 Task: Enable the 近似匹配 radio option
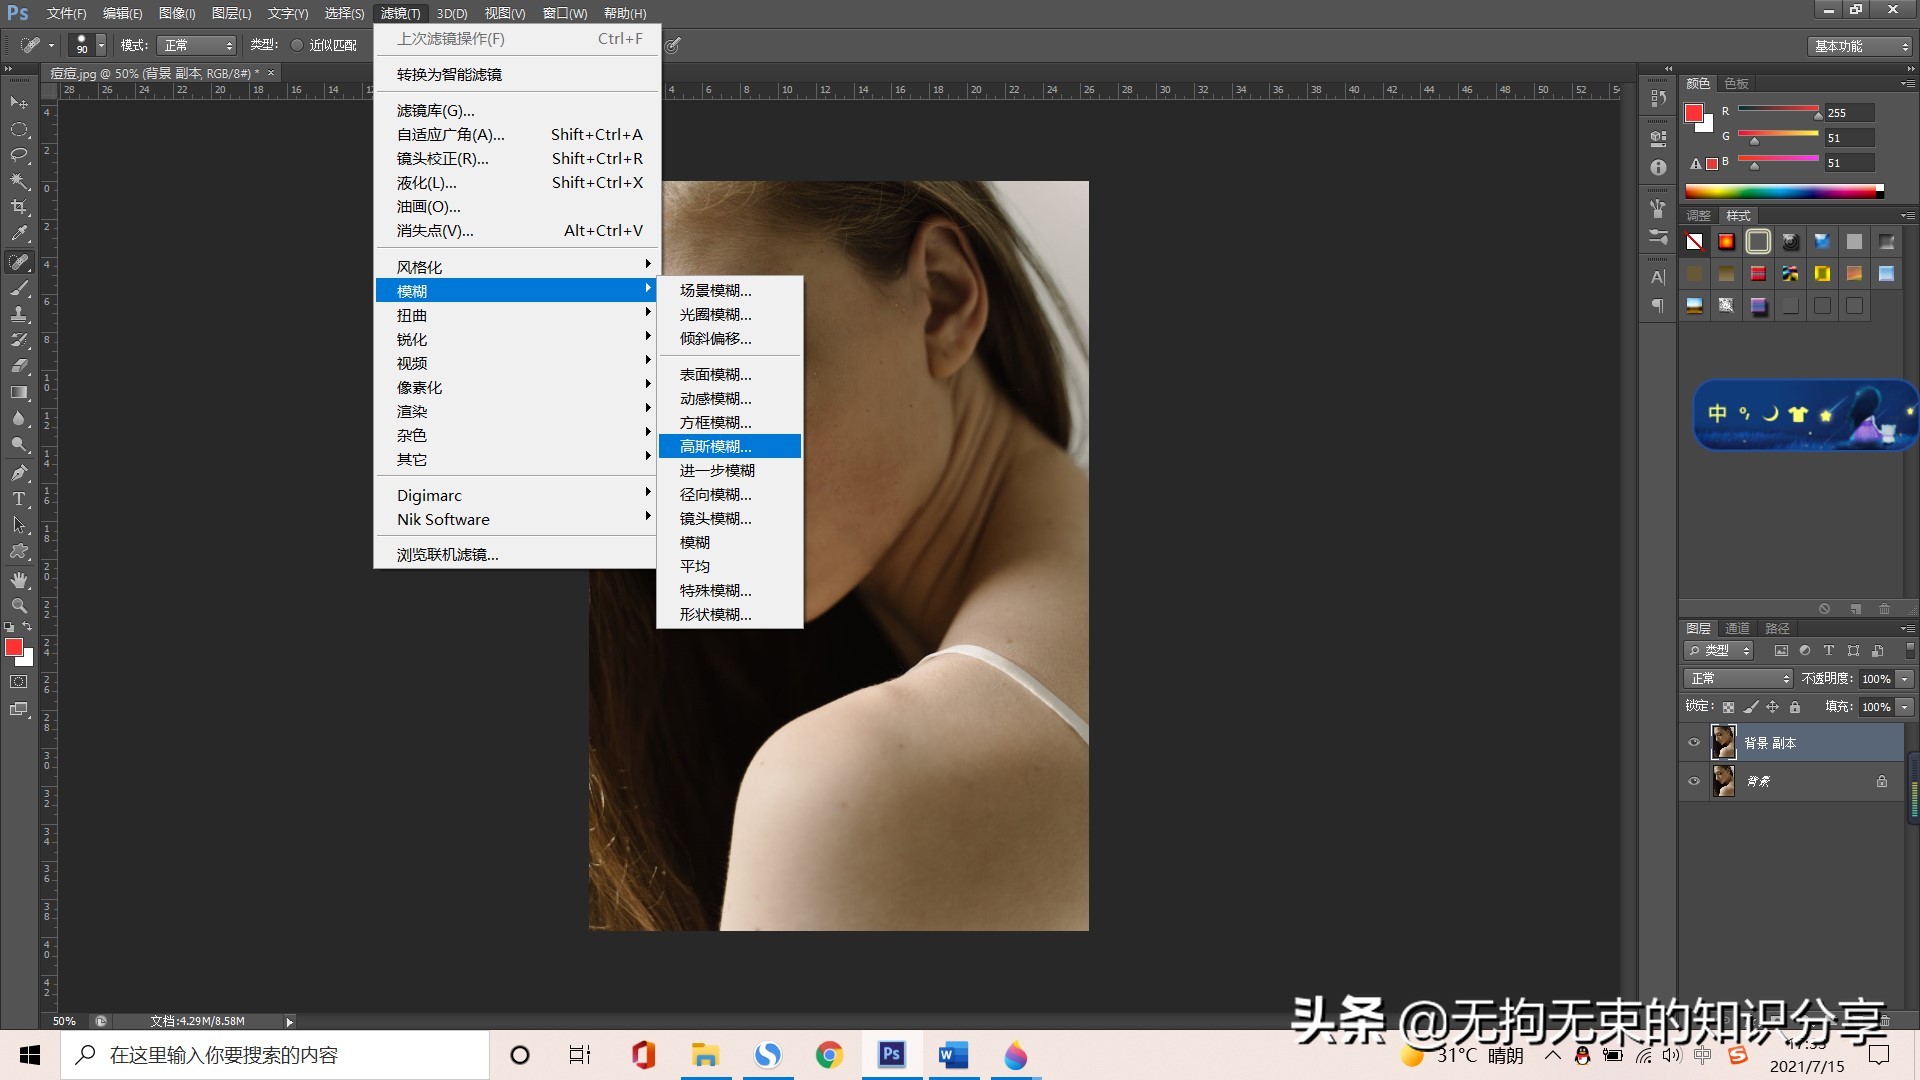pos(297,45)
